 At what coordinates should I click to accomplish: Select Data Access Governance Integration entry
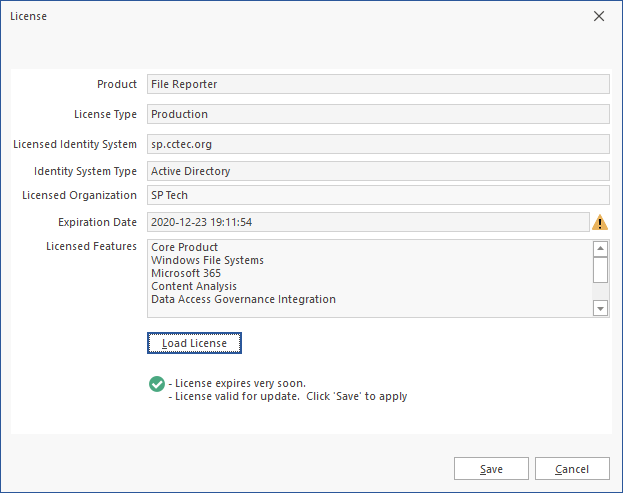[x=243, y=299]
